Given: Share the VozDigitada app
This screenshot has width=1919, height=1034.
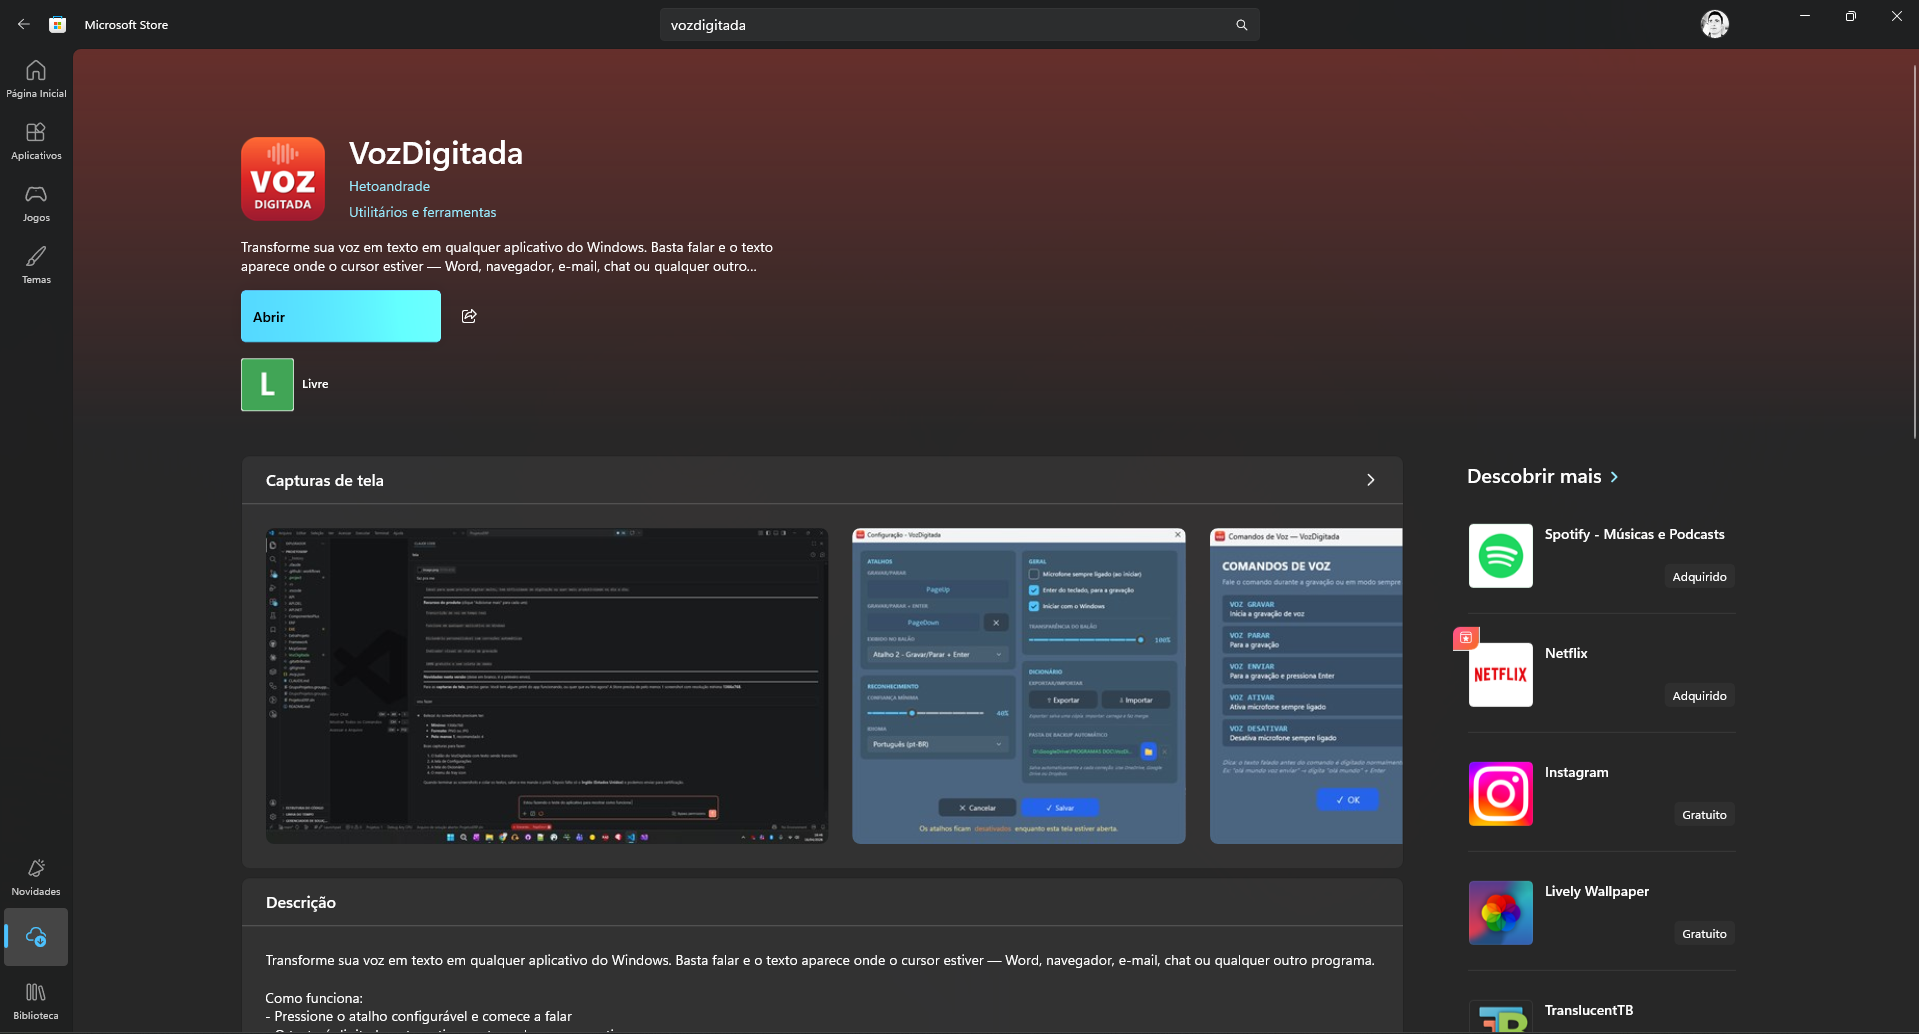Looking at the screenshot, I should pyautogui.click(x=469, y=316).
